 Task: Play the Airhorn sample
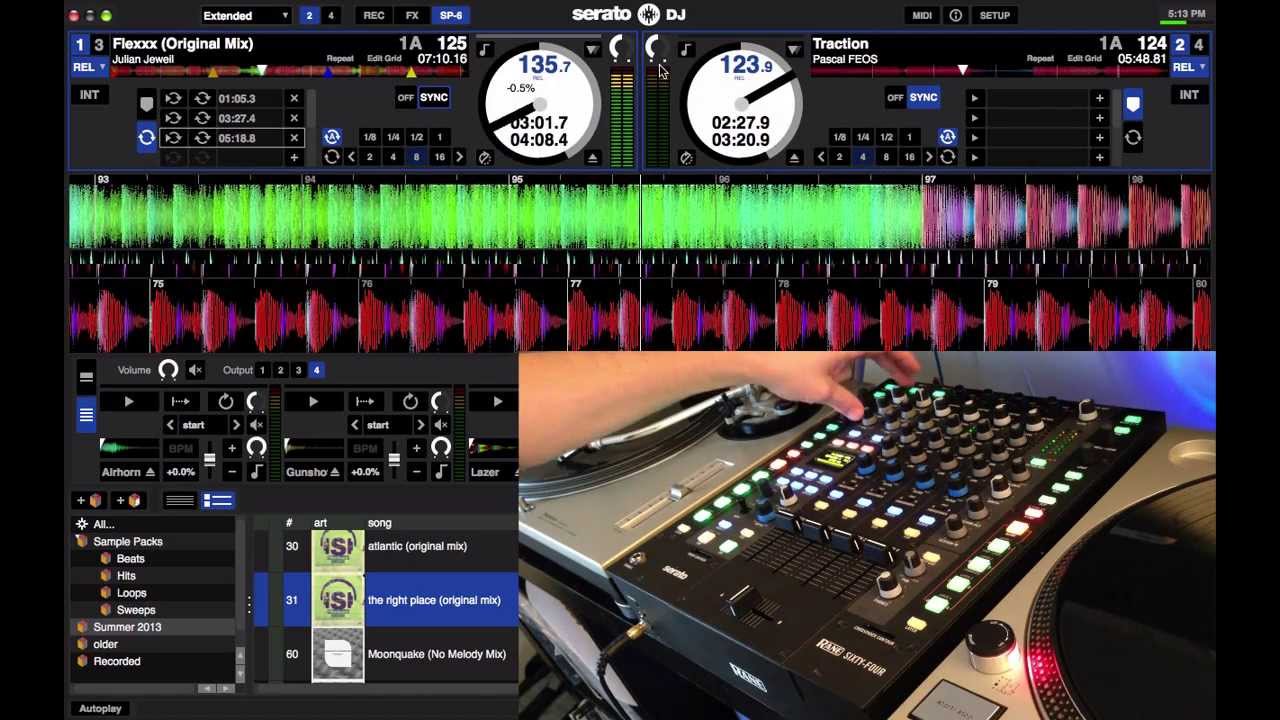click(129, 402)
